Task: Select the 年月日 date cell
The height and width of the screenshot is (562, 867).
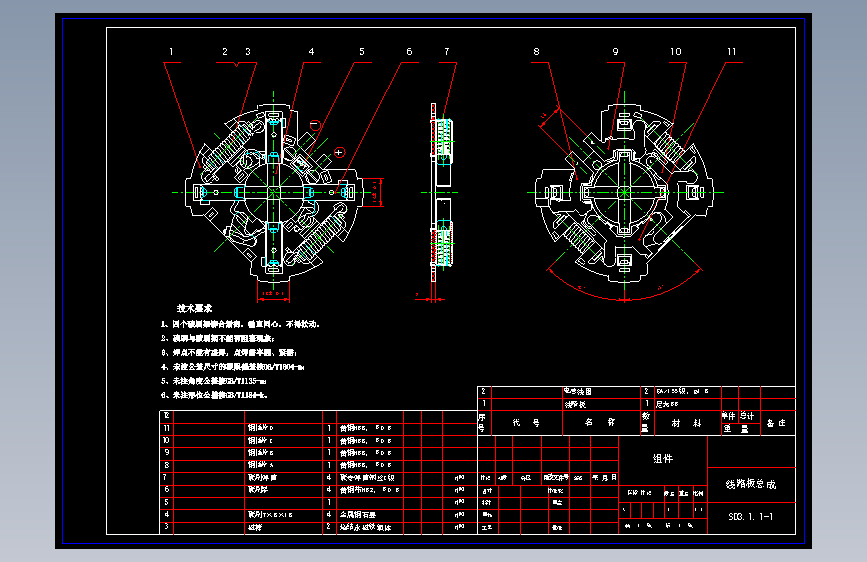Action: tap(604, 477)
